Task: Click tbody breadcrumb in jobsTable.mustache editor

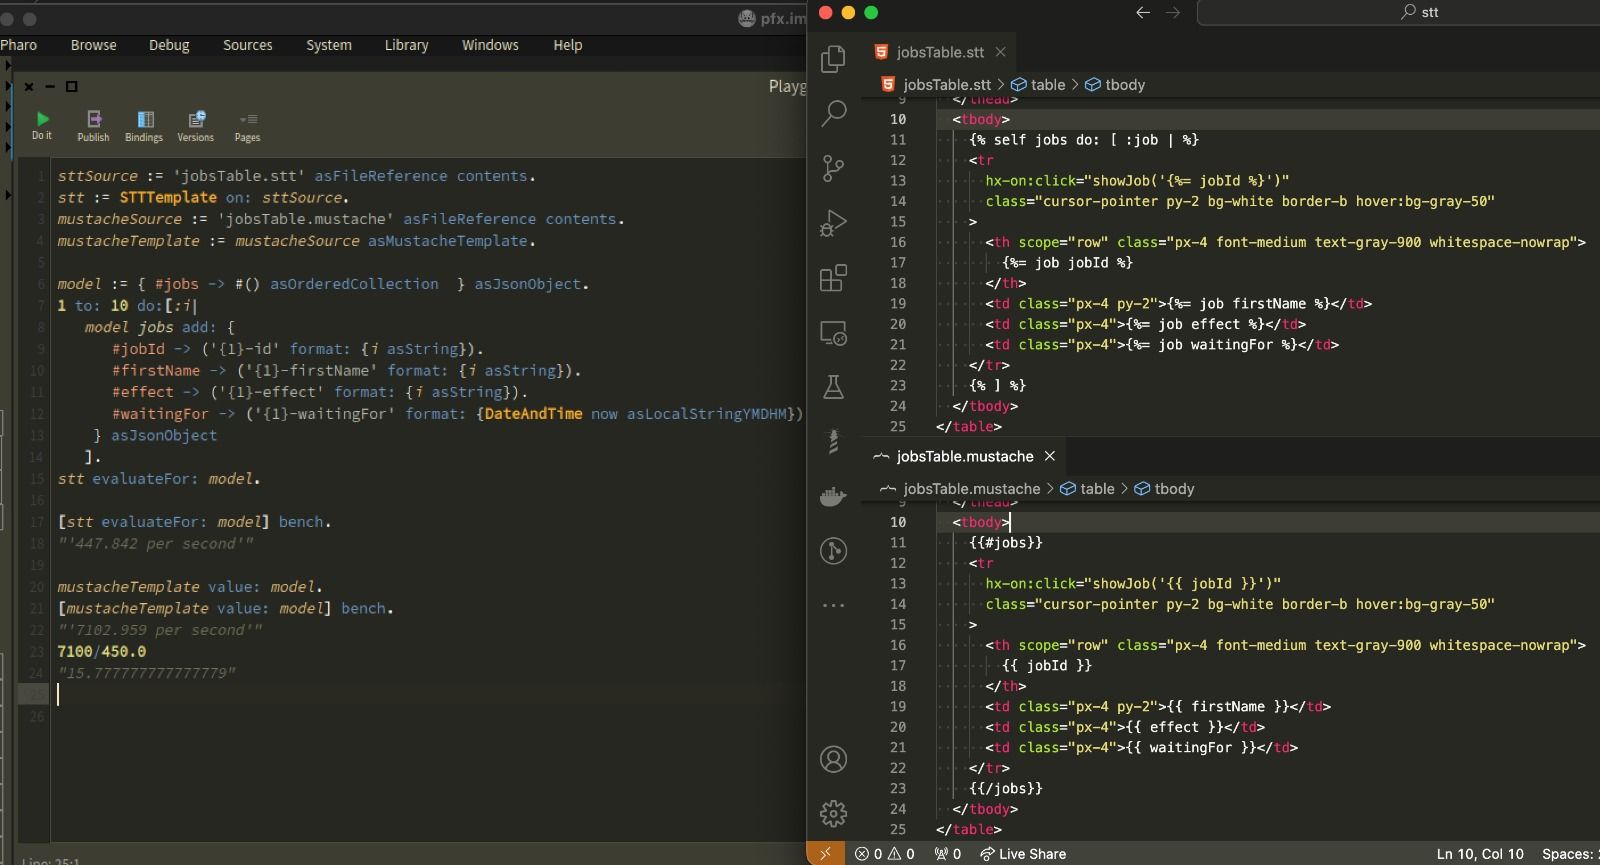Action: (x=1164, y=489)
